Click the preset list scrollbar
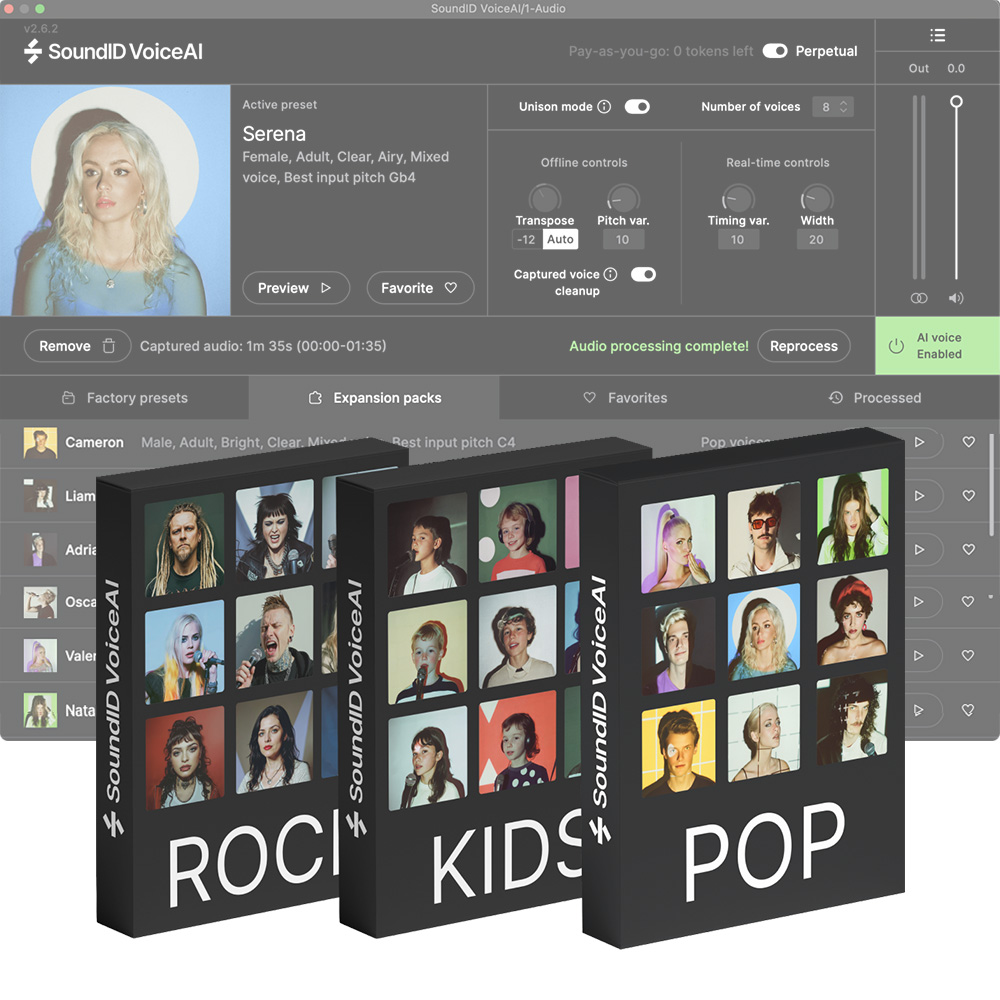 click(x=991, y=485)
